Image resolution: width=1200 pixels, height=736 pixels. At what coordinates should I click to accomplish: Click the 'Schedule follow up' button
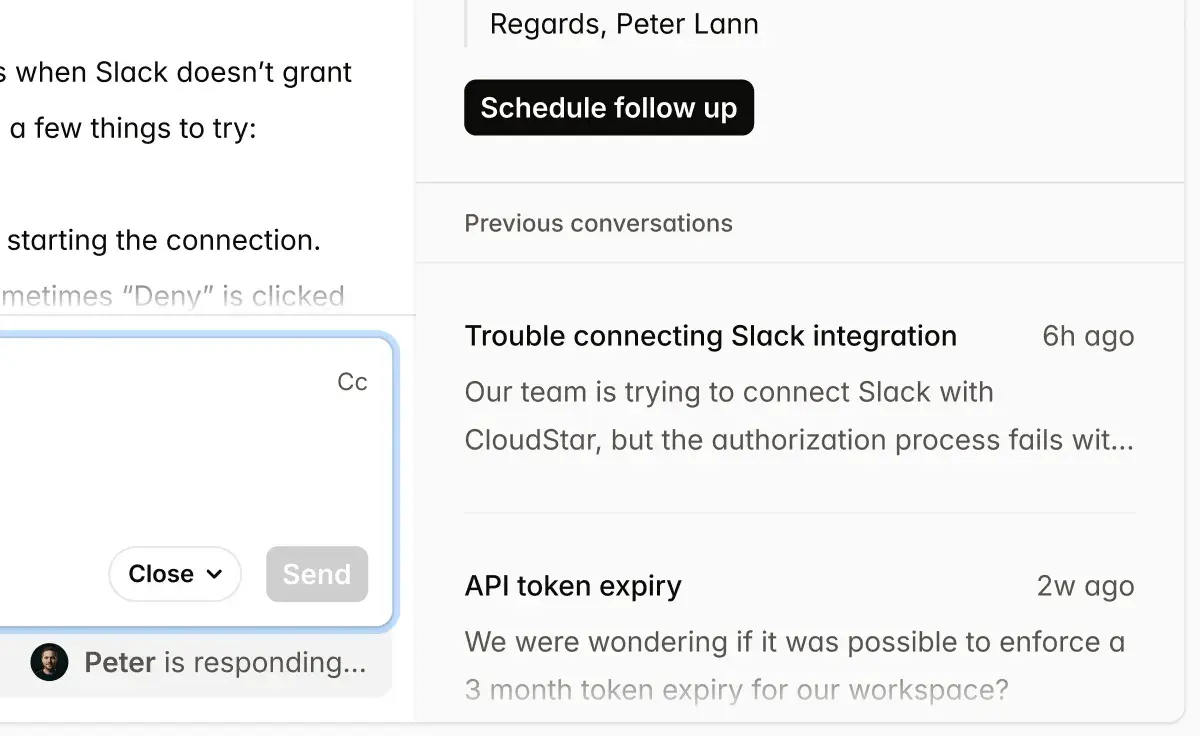pos(608,107)
